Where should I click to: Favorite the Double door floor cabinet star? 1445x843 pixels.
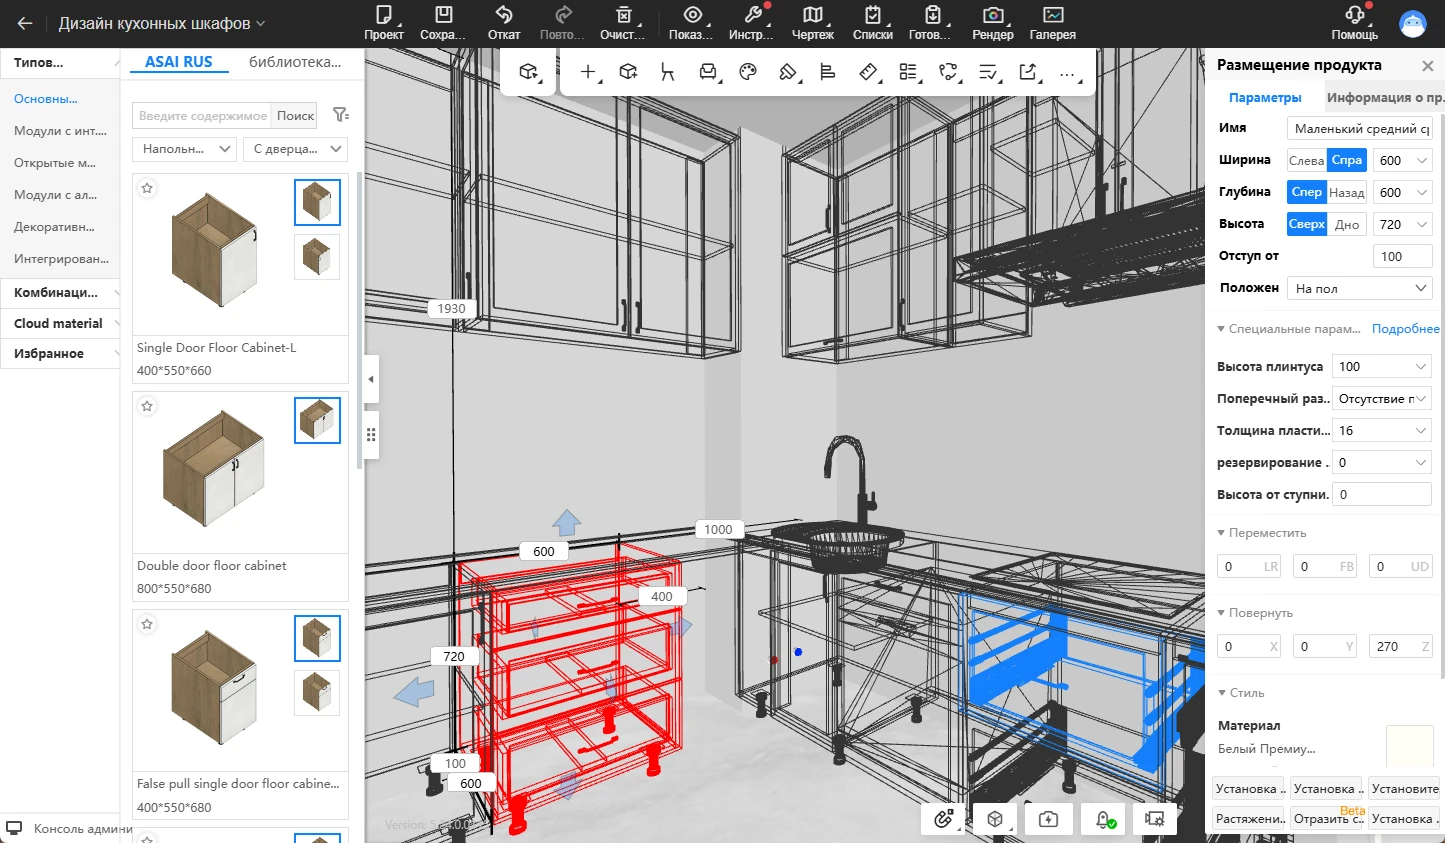(x=147, y=407)
